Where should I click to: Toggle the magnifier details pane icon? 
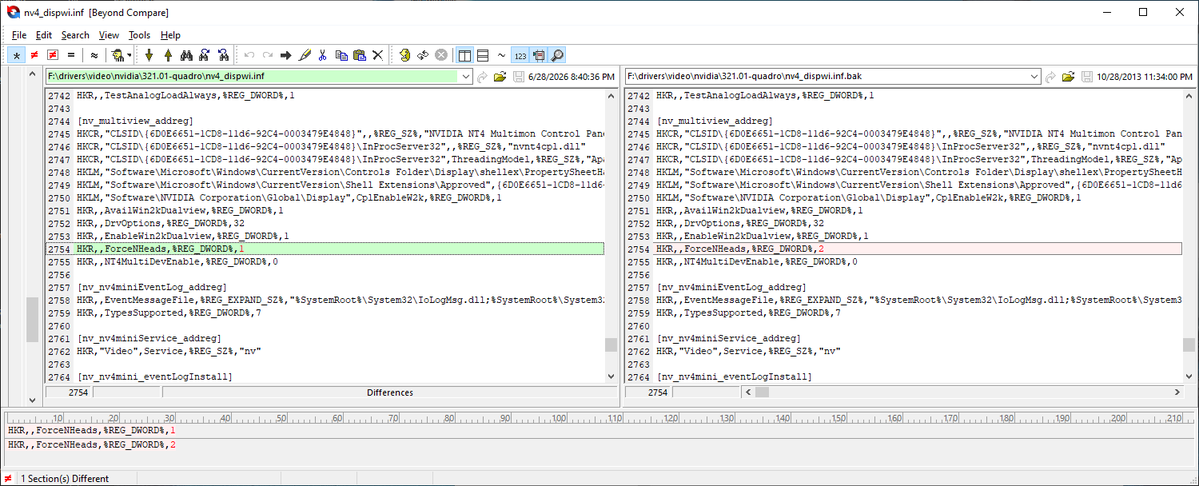(557, 55)
